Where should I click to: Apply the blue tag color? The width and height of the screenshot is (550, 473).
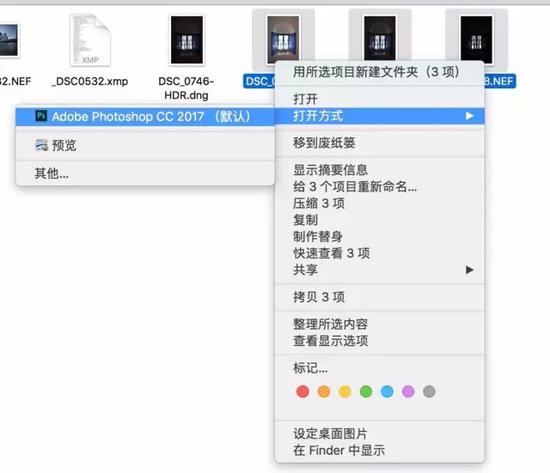tap(387, 391)
